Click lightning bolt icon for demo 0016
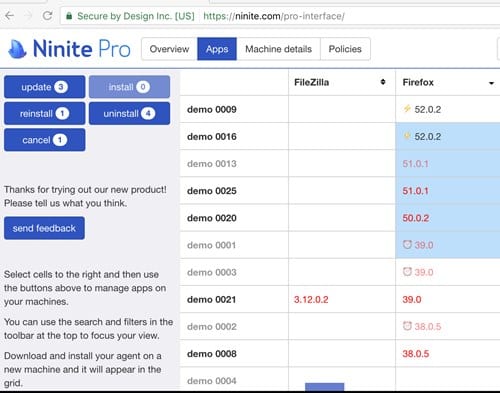 pos(407,136)
